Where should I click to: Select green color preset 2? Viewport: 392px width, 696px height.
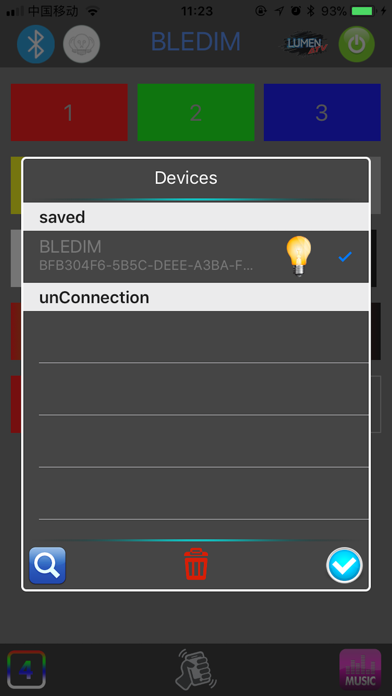[196, 112]
